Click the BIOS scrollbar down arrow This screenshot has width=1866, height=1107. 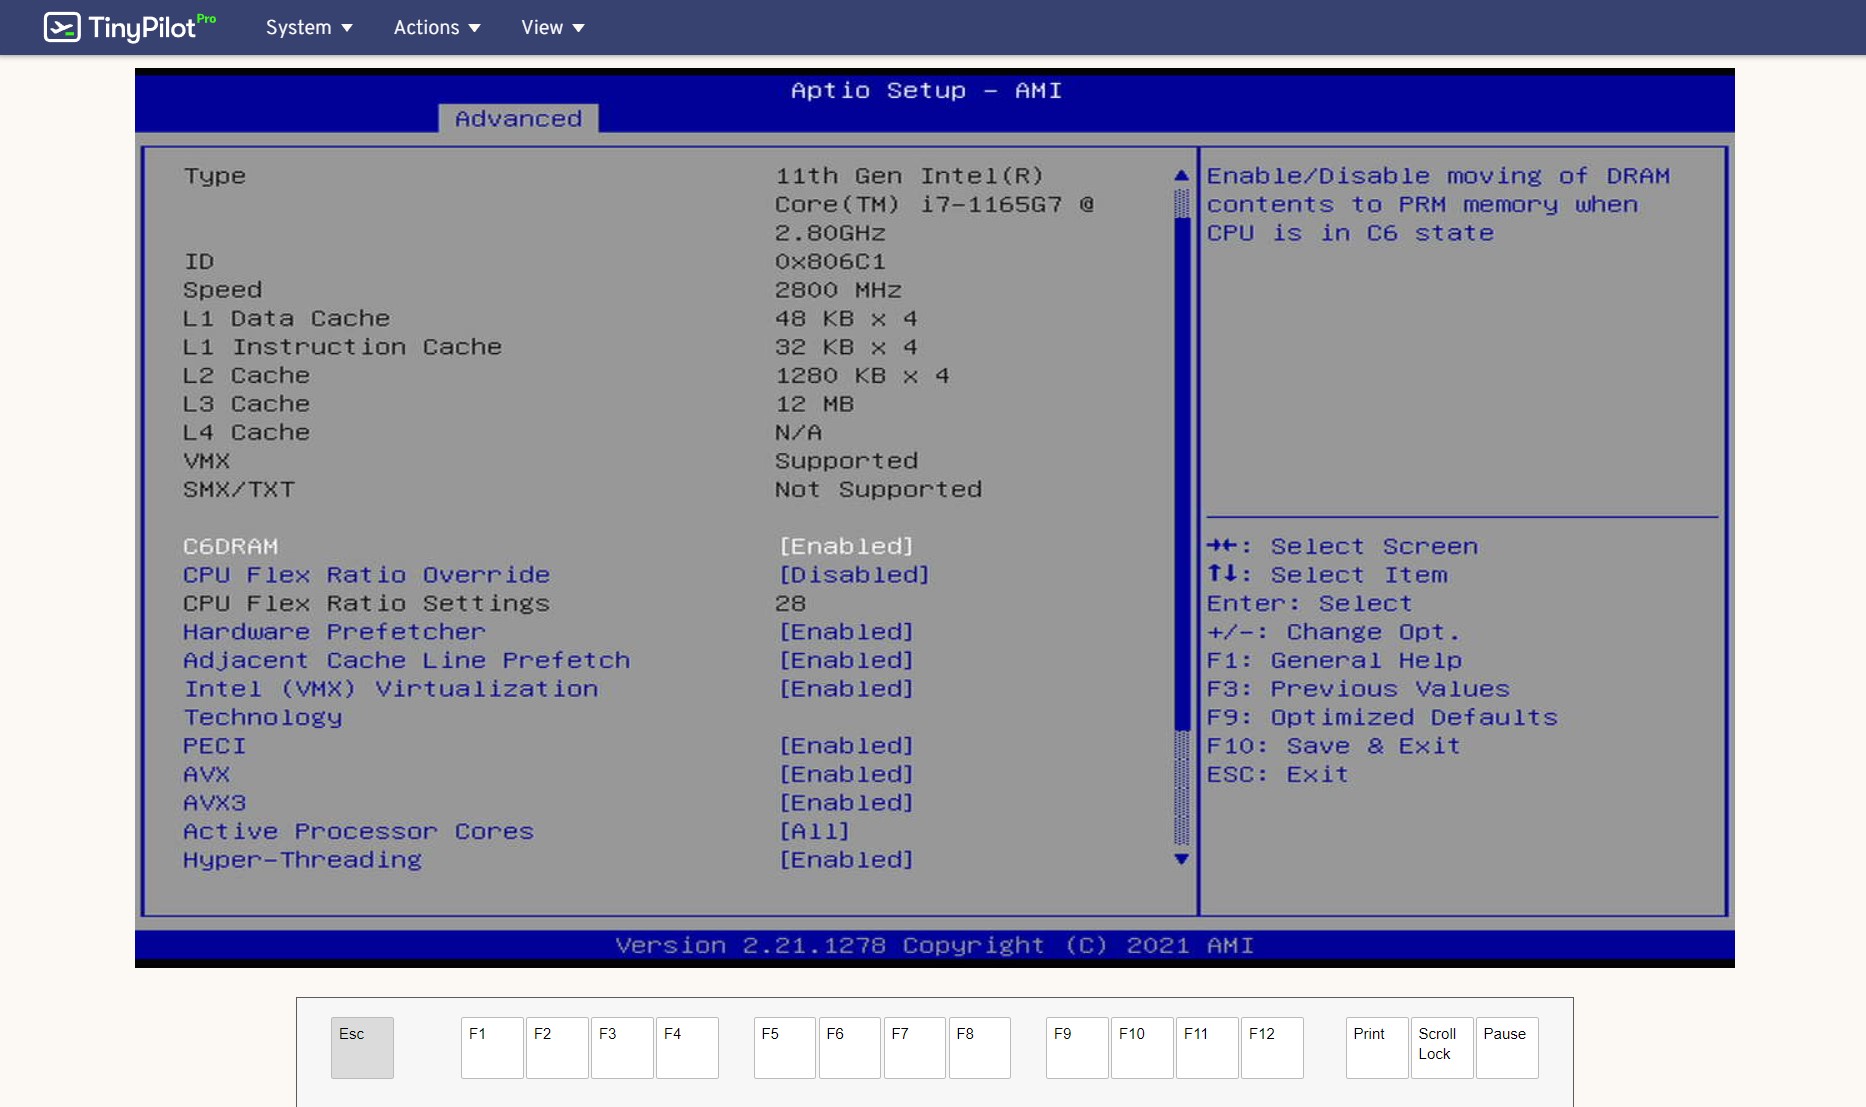coord(1181,859)
